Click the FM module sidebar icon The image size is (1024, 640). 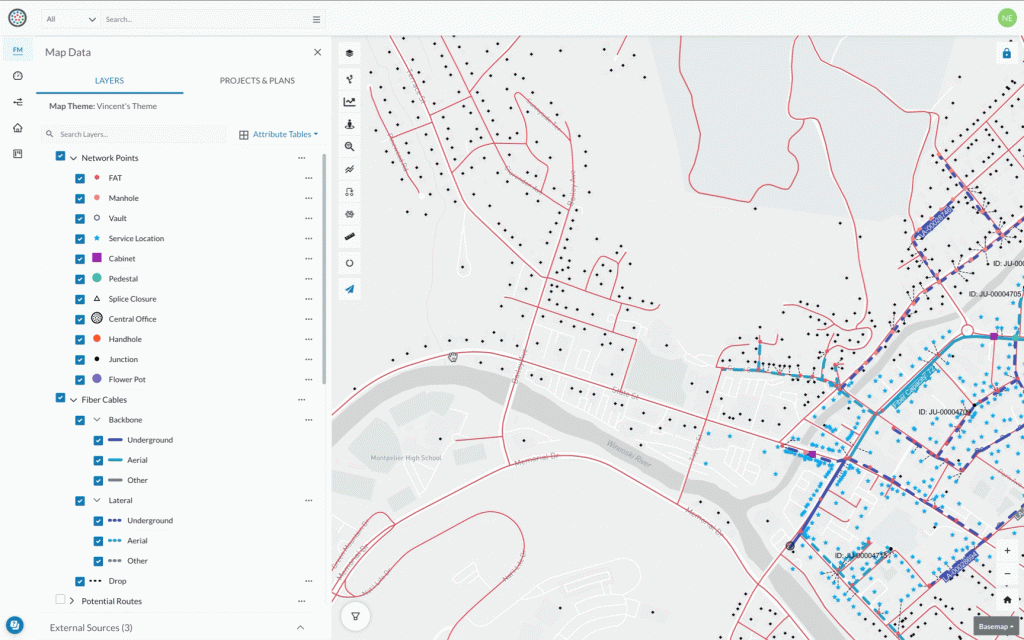18,50
